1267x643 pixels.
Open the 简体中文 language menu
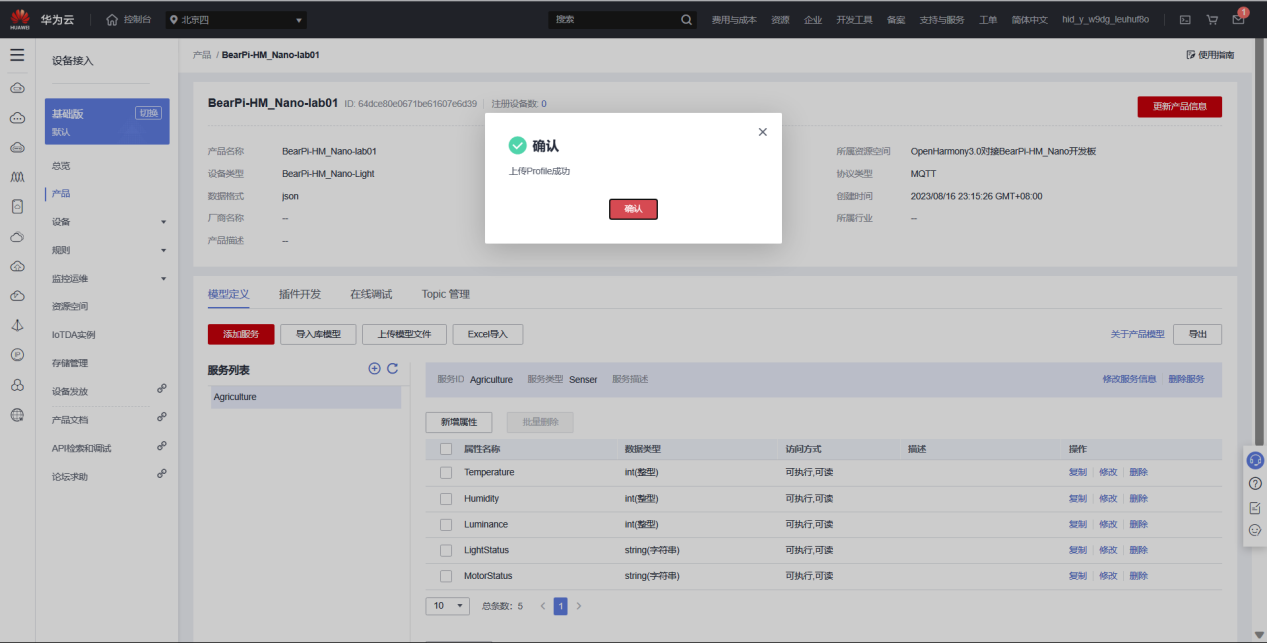coord(1030,19)
